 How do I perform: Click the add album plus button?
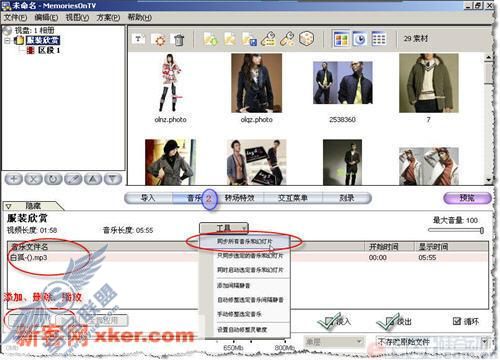click(14, 179)
